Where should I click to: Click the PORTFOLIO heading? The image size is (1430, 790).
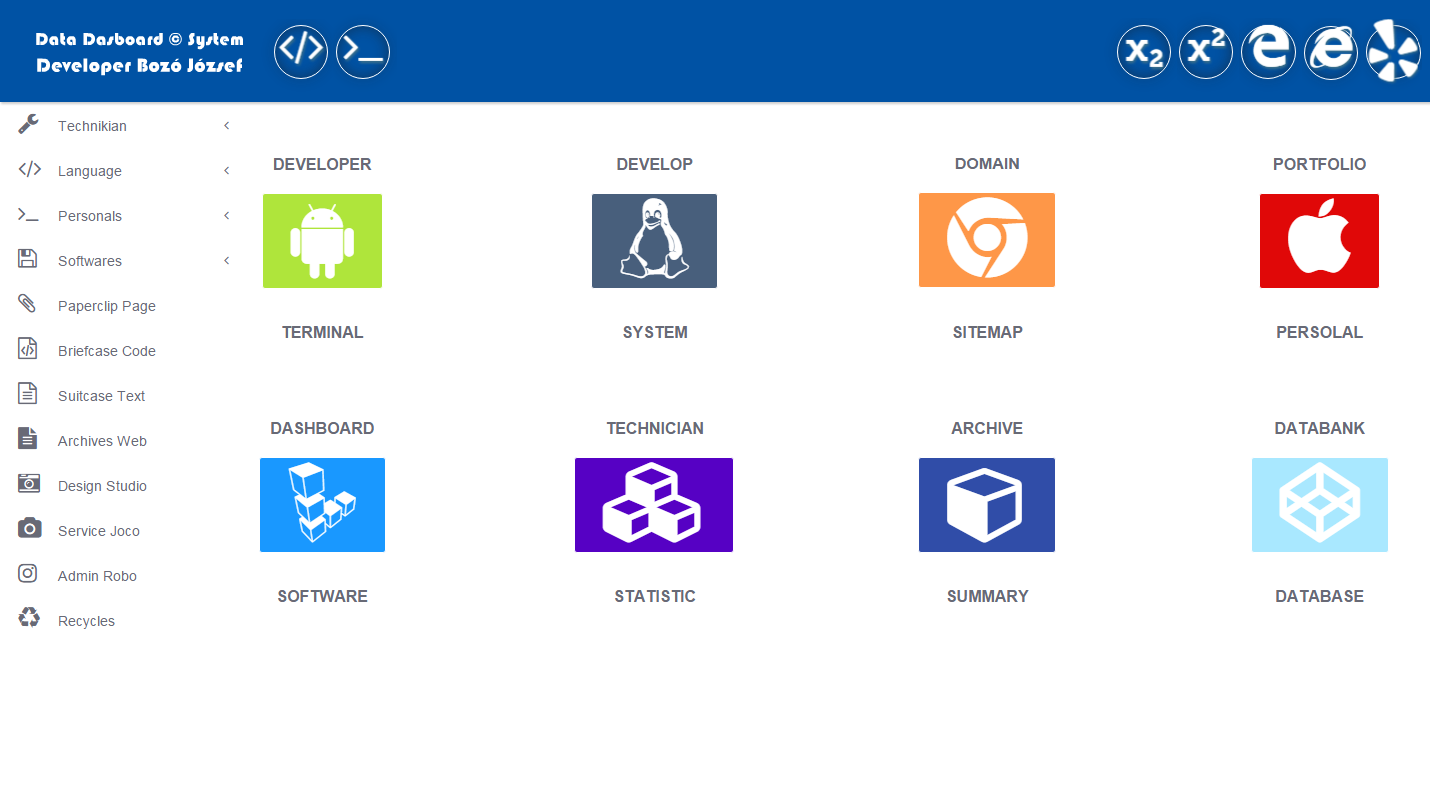1319,164
